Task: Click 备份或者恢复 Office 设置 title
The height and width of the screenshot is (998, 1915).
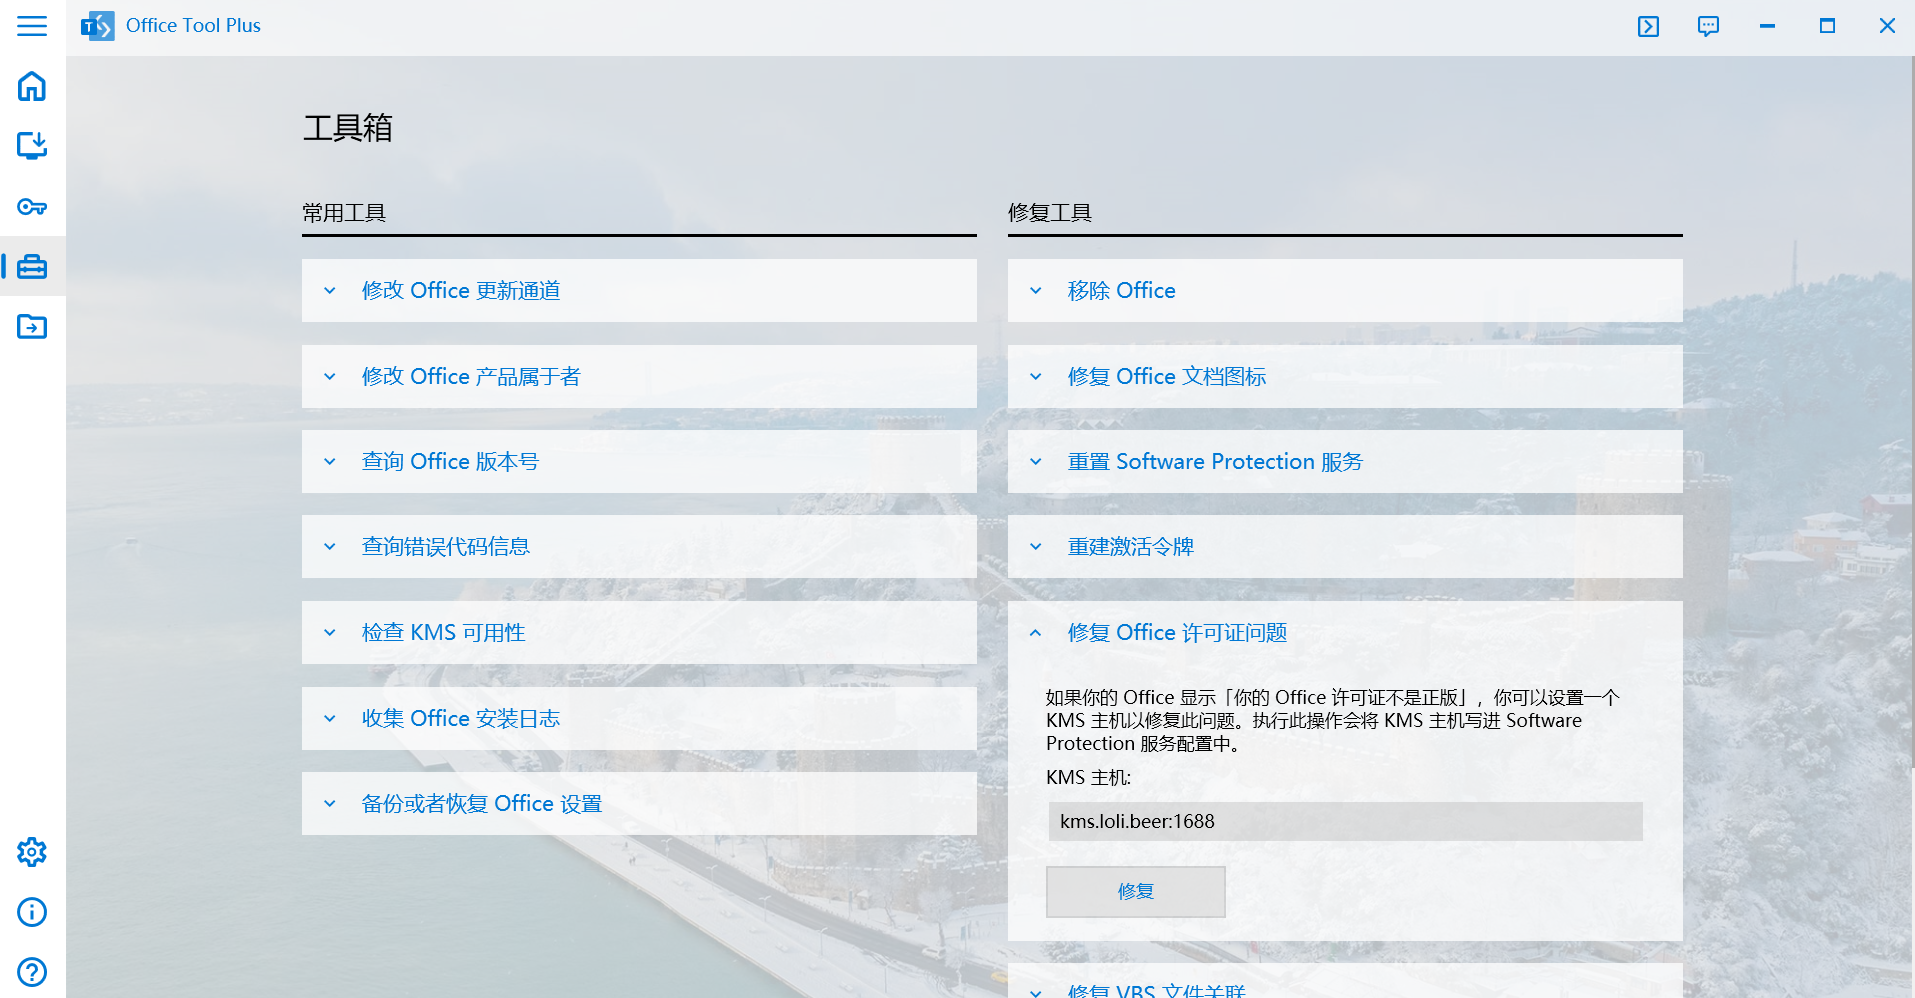Action: click(x=482, y=804)
